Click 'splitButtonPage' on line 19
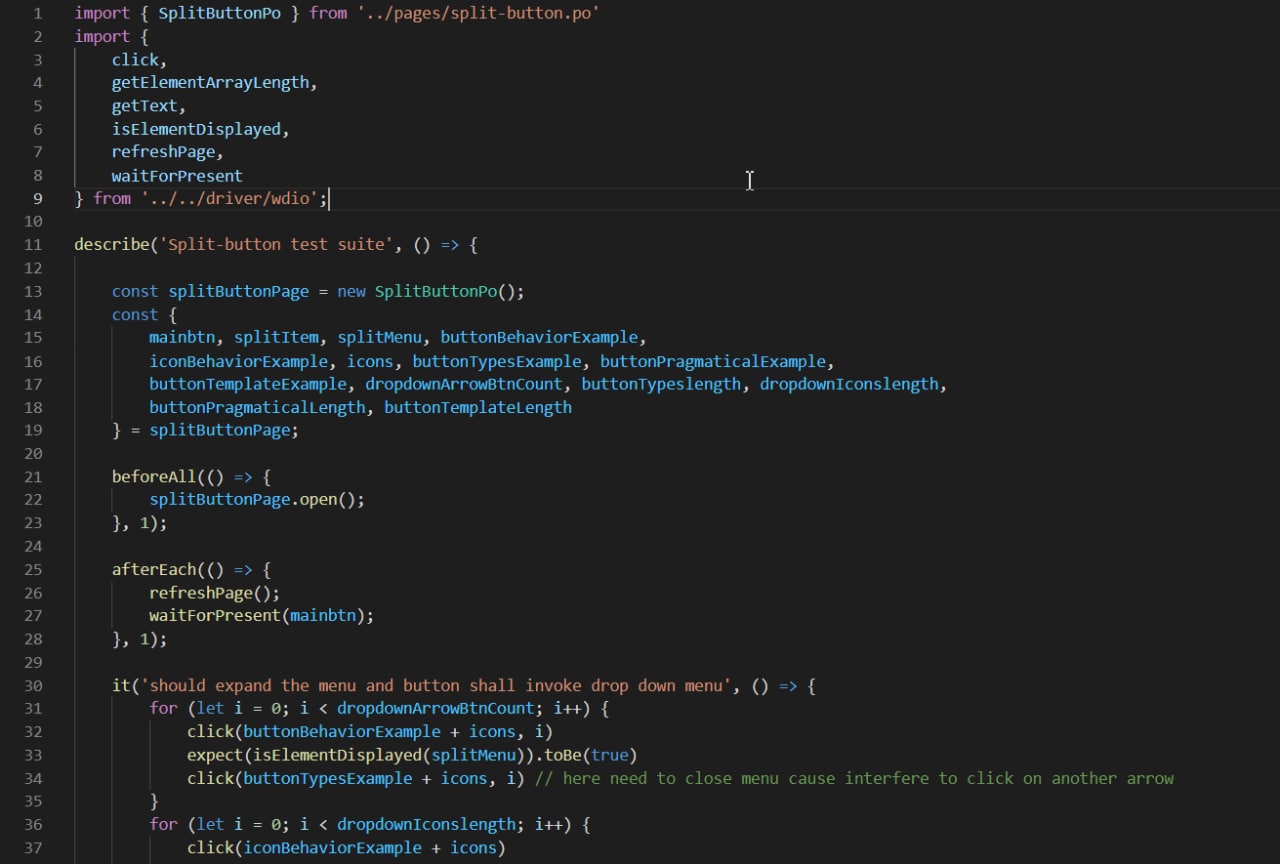The image size is (1280, 864). click(x=219, y=430)
